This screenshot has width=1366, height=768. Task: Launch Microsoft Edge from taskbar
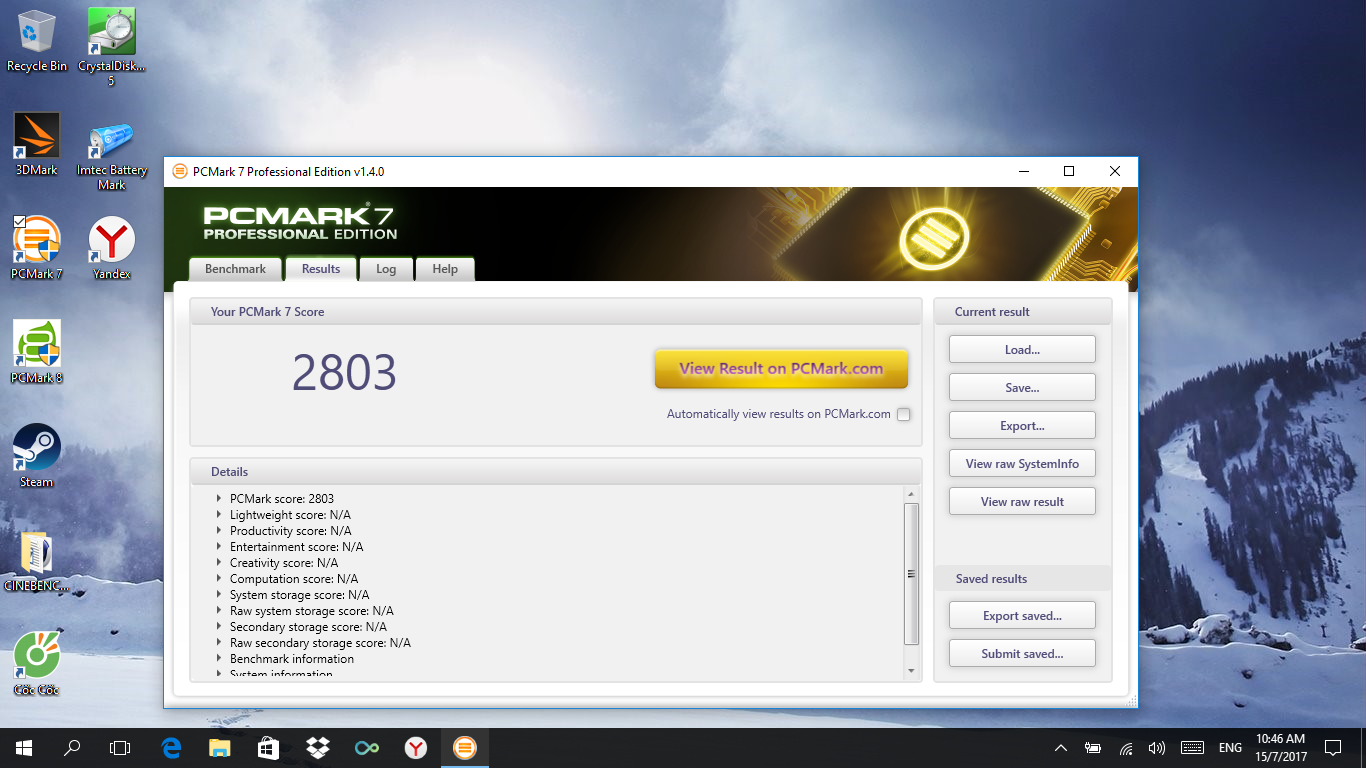tap(171, 747)
